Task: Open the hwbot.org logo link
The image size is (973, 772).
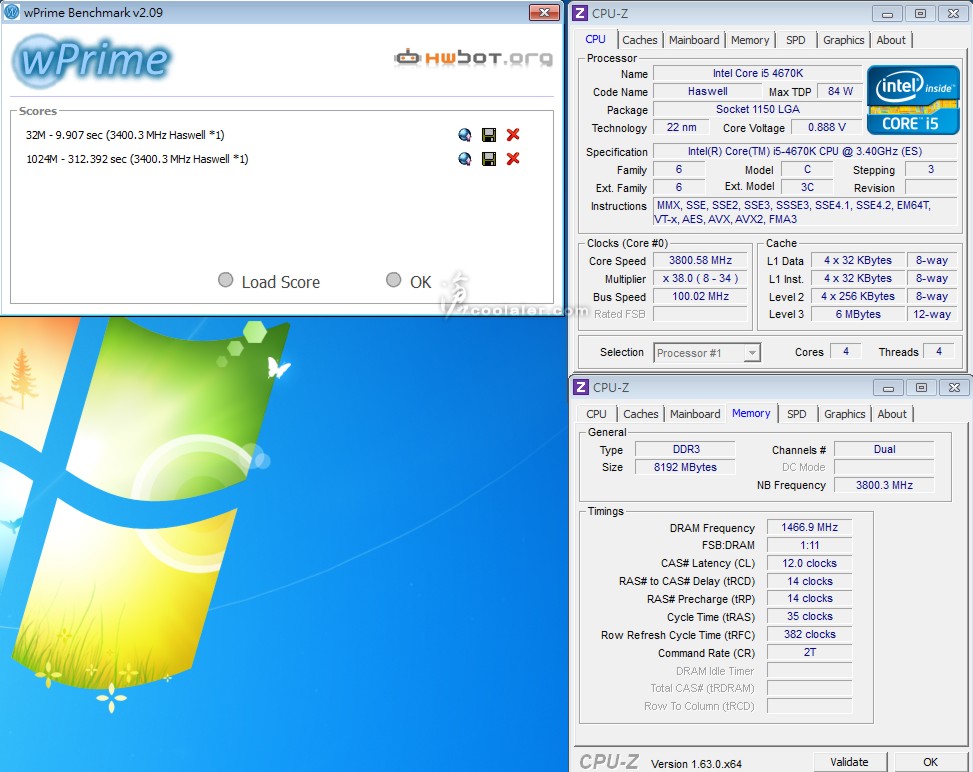Action: pyautogui.click(x=473, y=58)
